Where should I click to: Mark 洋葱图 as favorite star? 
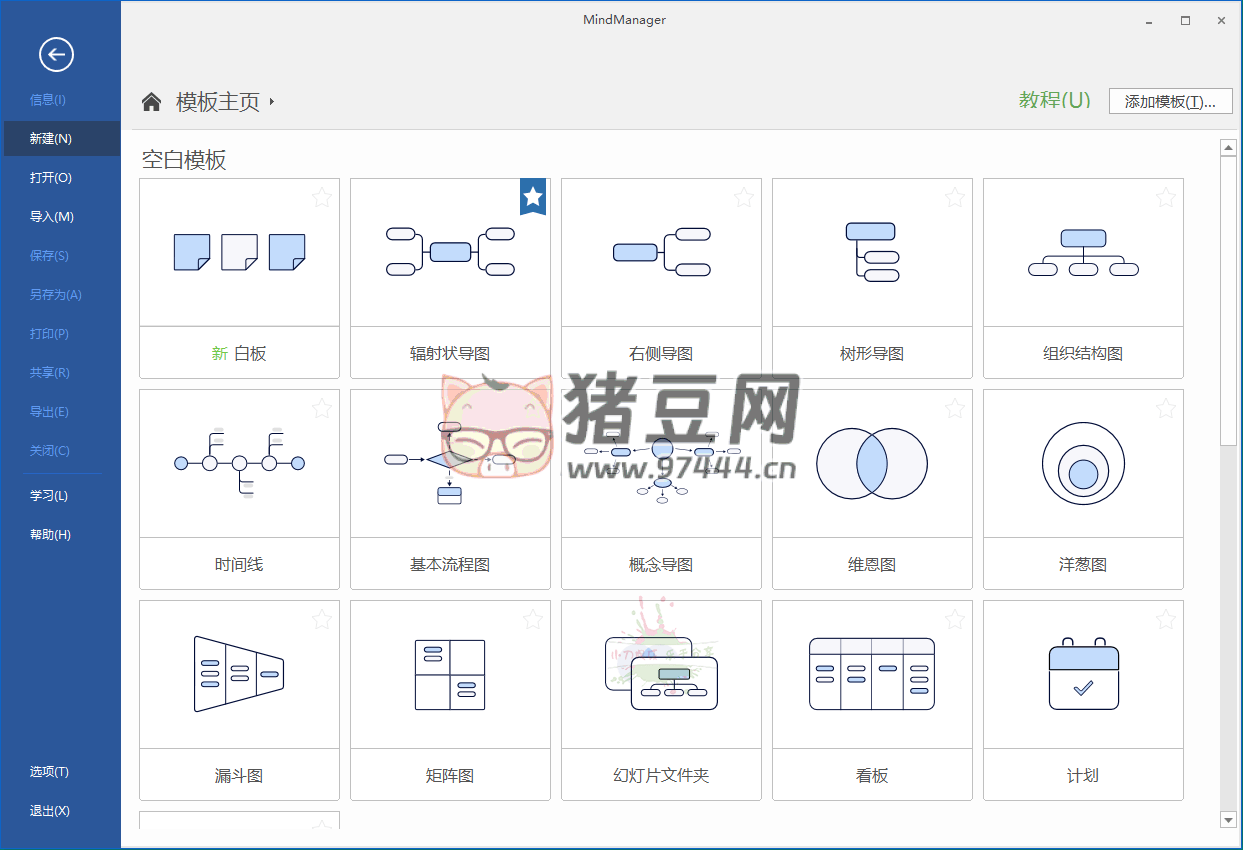click(x=1166, y=408)
